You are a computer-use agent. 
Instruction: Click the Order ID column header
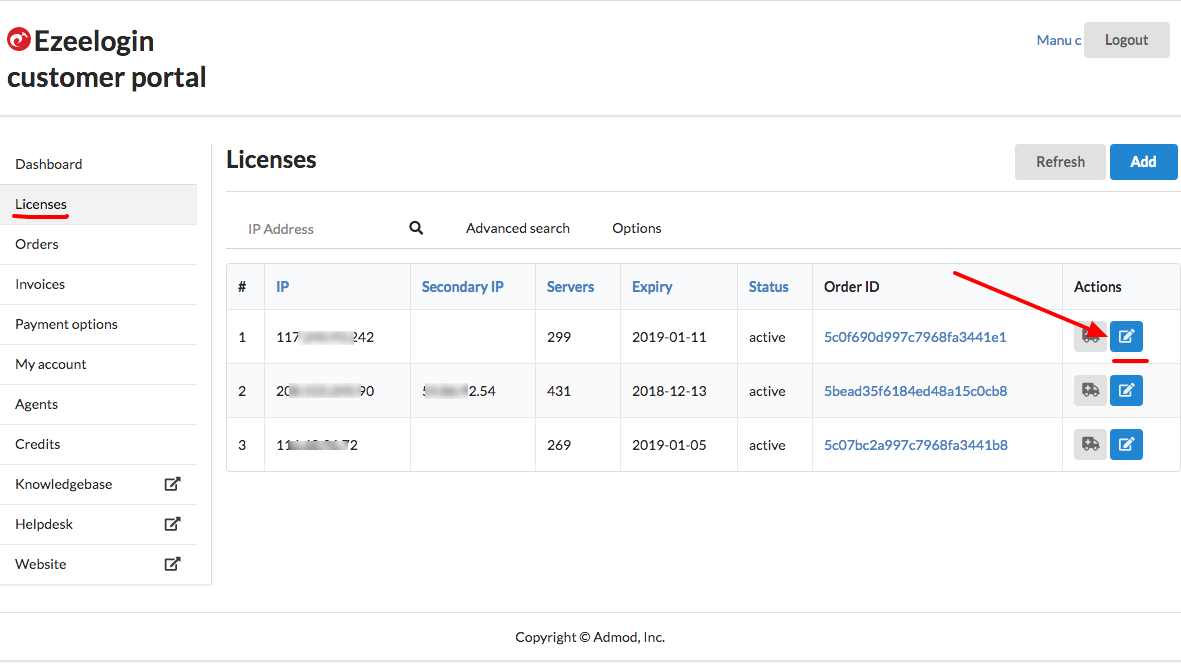pos(851,287)
